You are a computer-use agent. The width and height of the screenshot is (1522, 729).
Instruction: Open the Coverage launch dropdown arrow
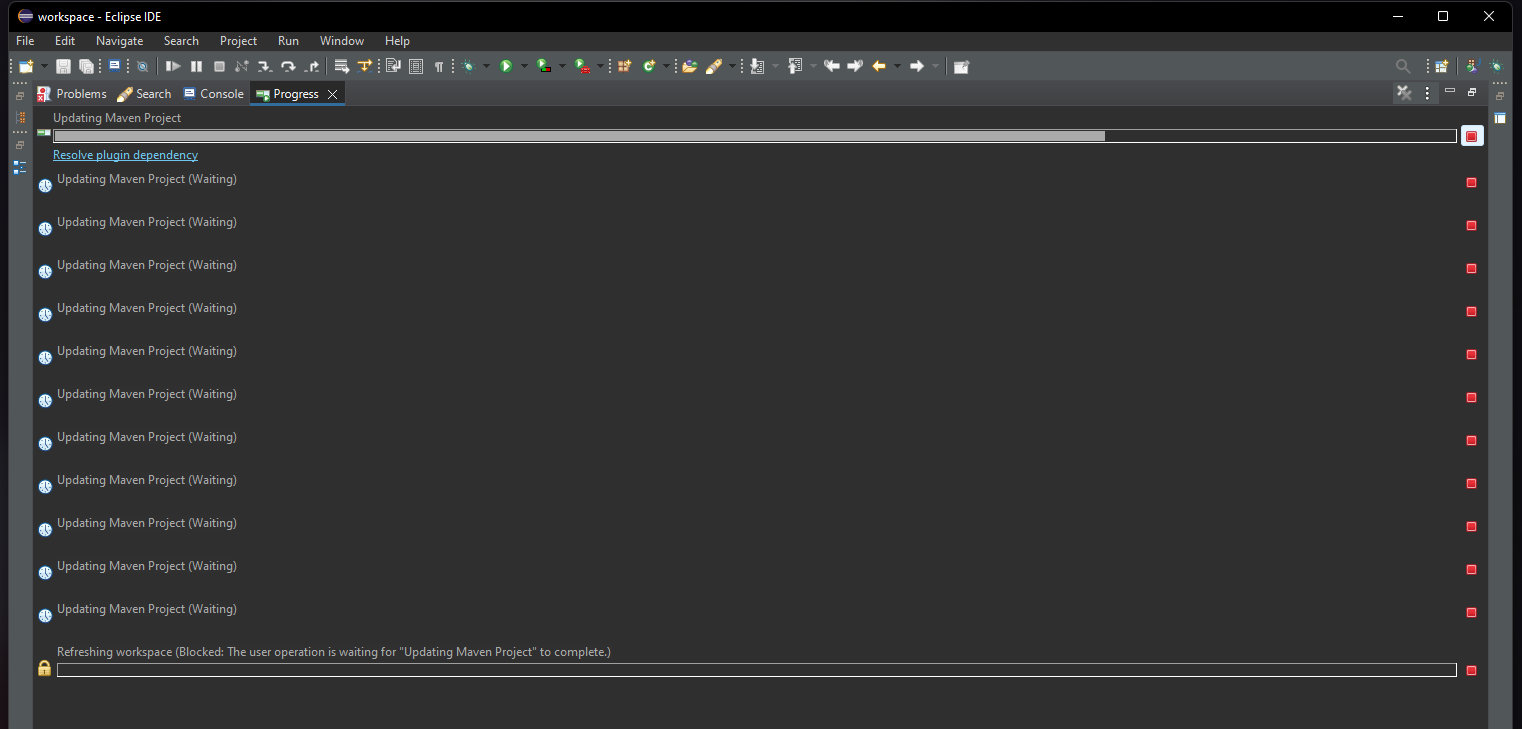[x=562, y=66]
